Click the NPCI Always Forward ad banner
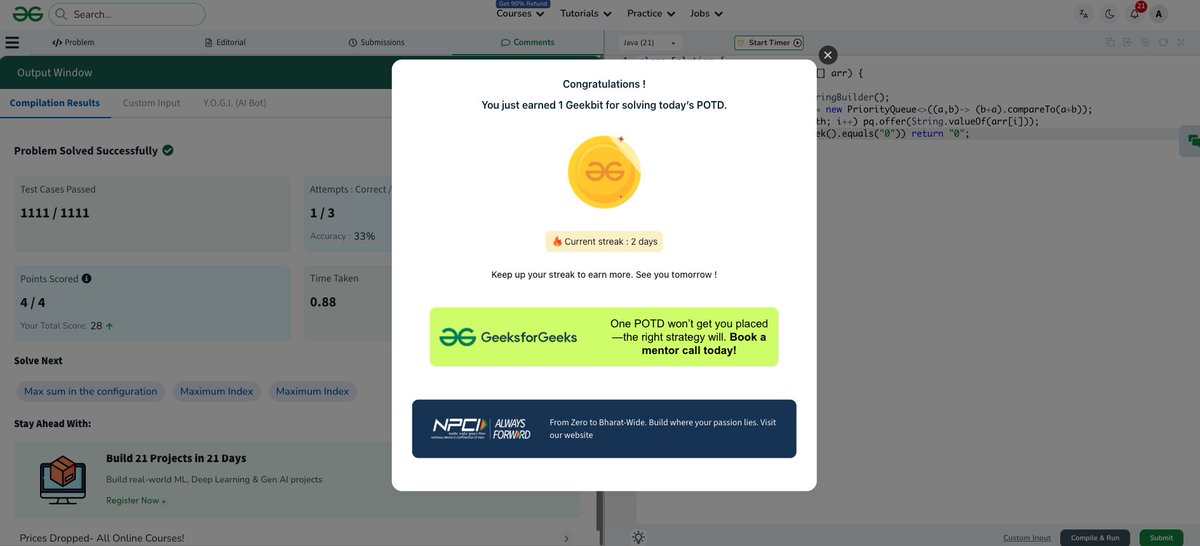 (x=604, y=429)
